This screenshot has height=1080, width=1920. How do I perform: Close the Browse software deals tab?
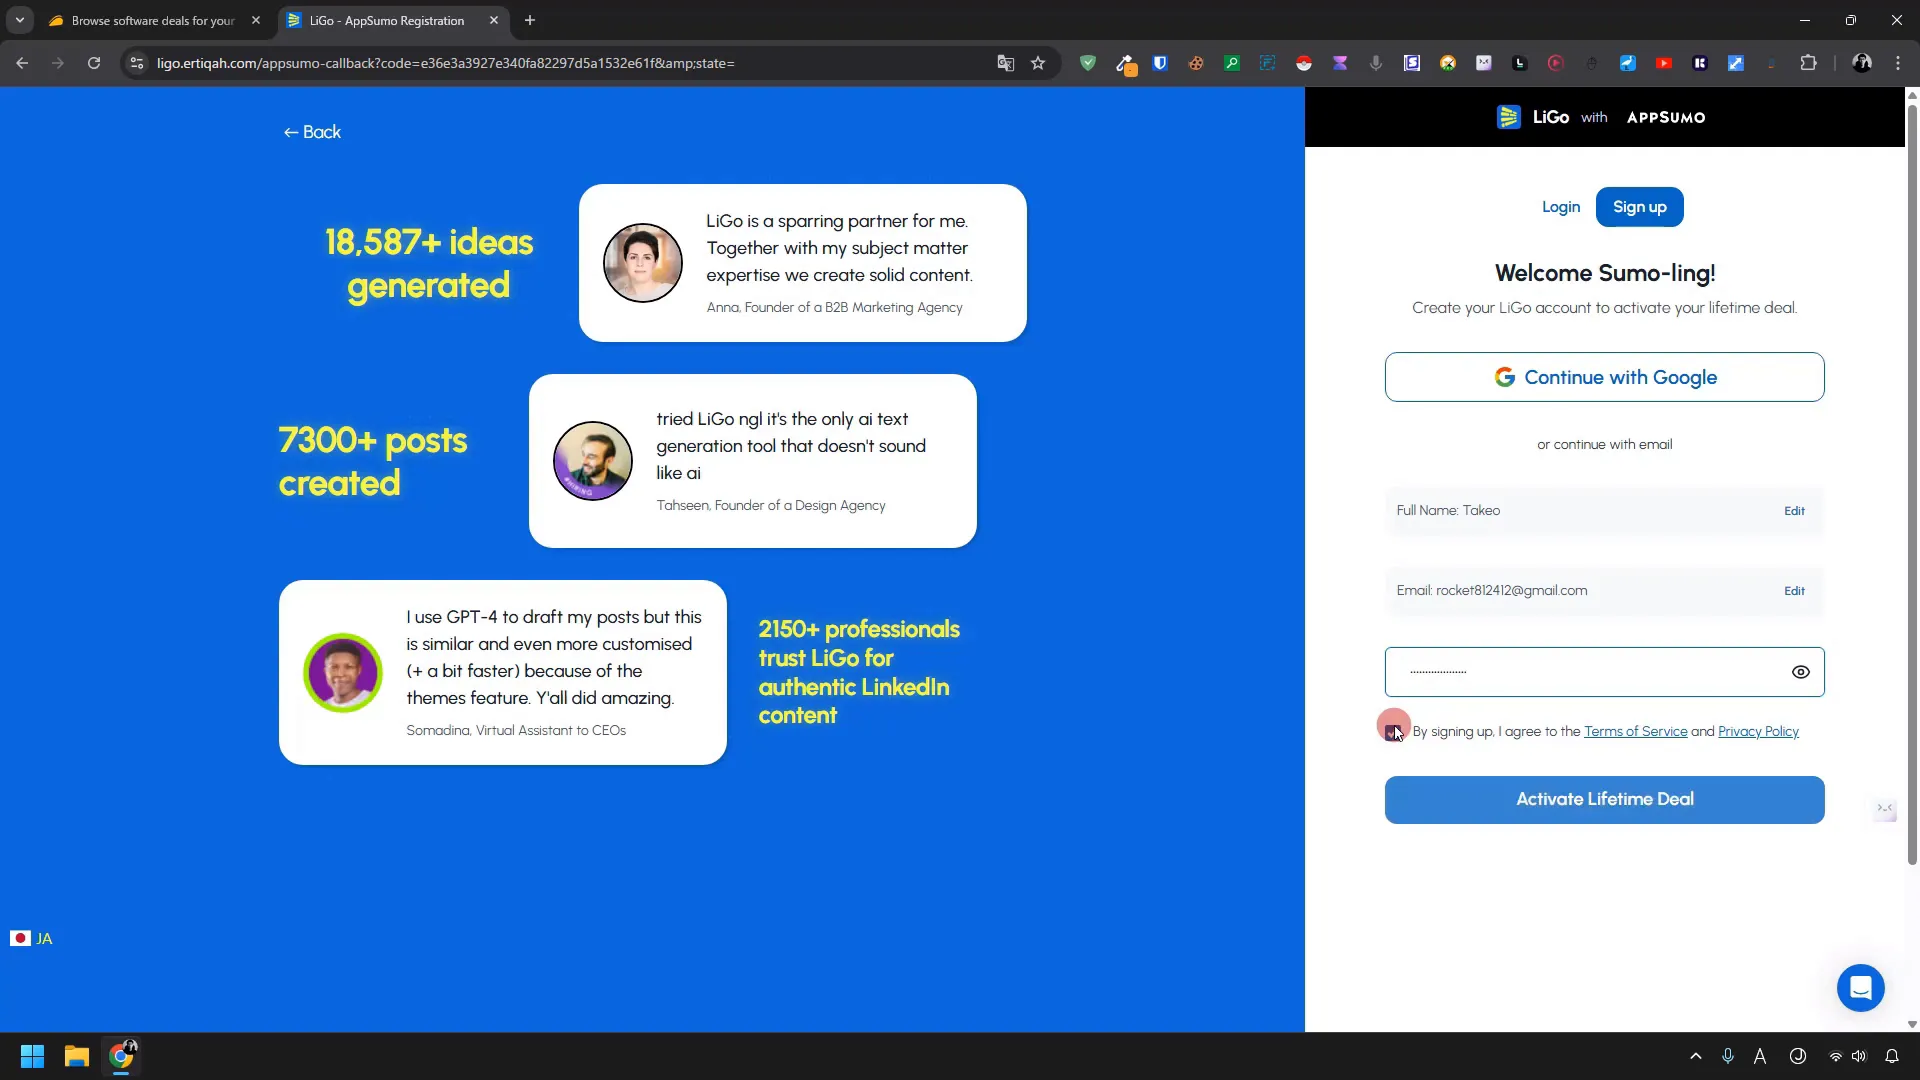click(x=256, y=20)
